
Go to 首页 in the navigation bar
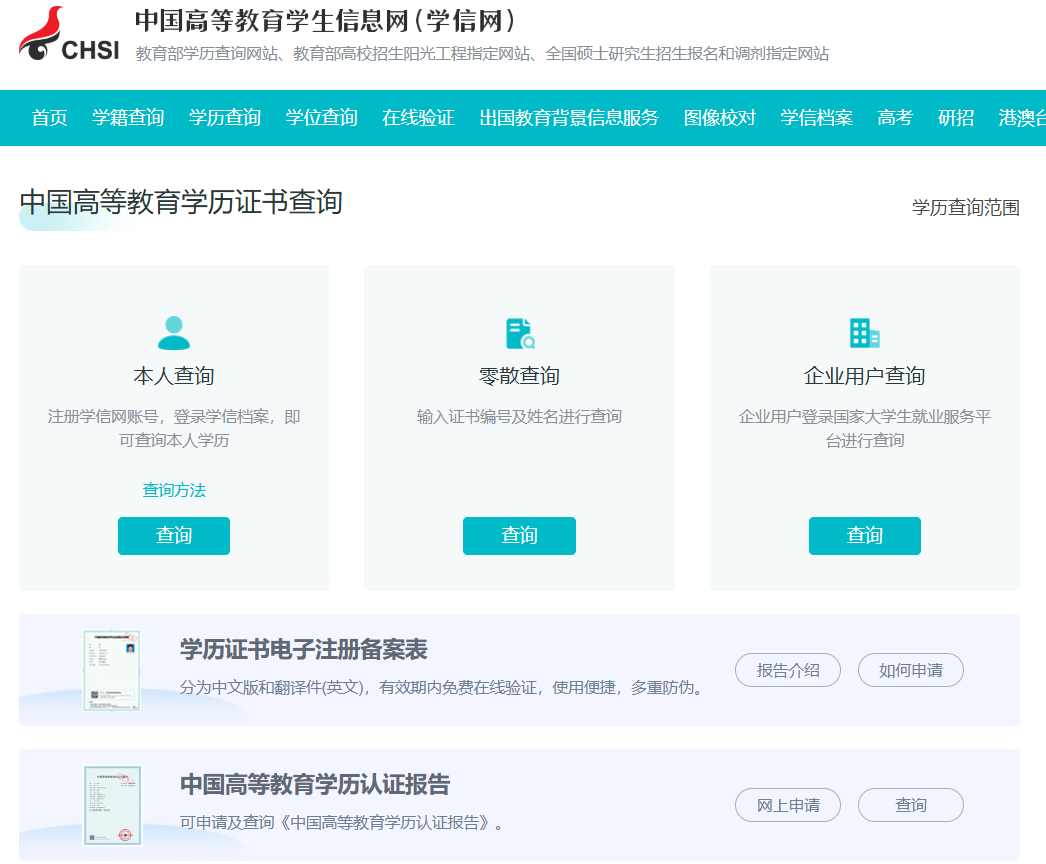point(48,117)
